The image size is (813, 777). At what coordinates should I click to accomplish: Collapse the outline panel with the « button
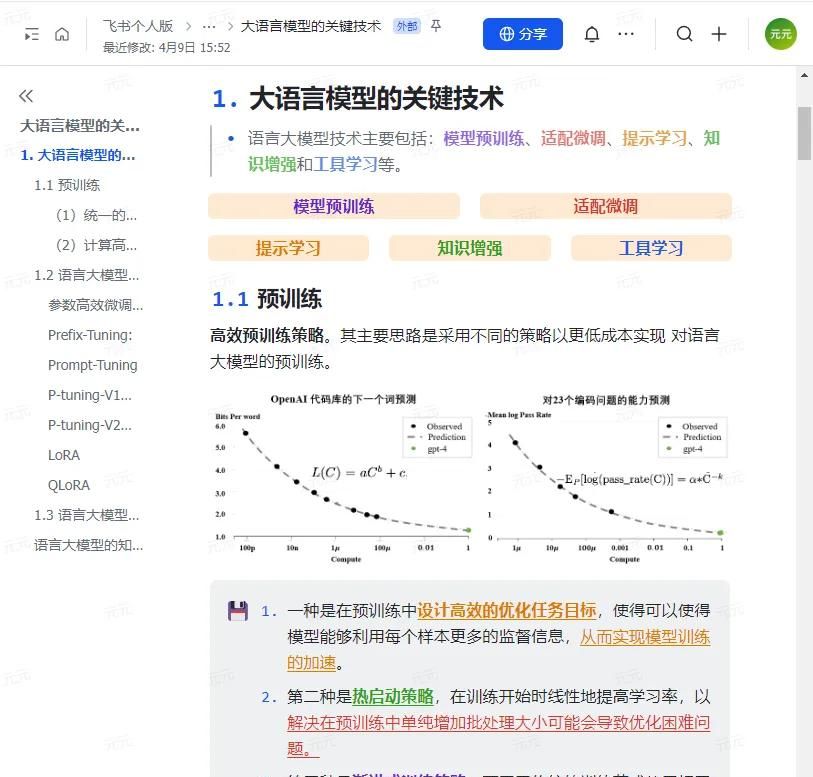25,95
